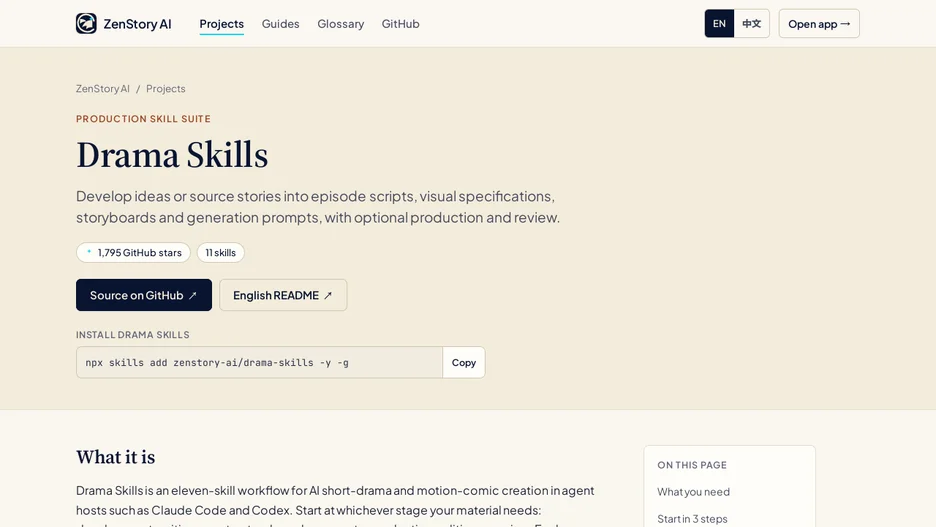Jump to Start in 3 steps section
This screenshot has height=527, width=936.
click(692, 519)
